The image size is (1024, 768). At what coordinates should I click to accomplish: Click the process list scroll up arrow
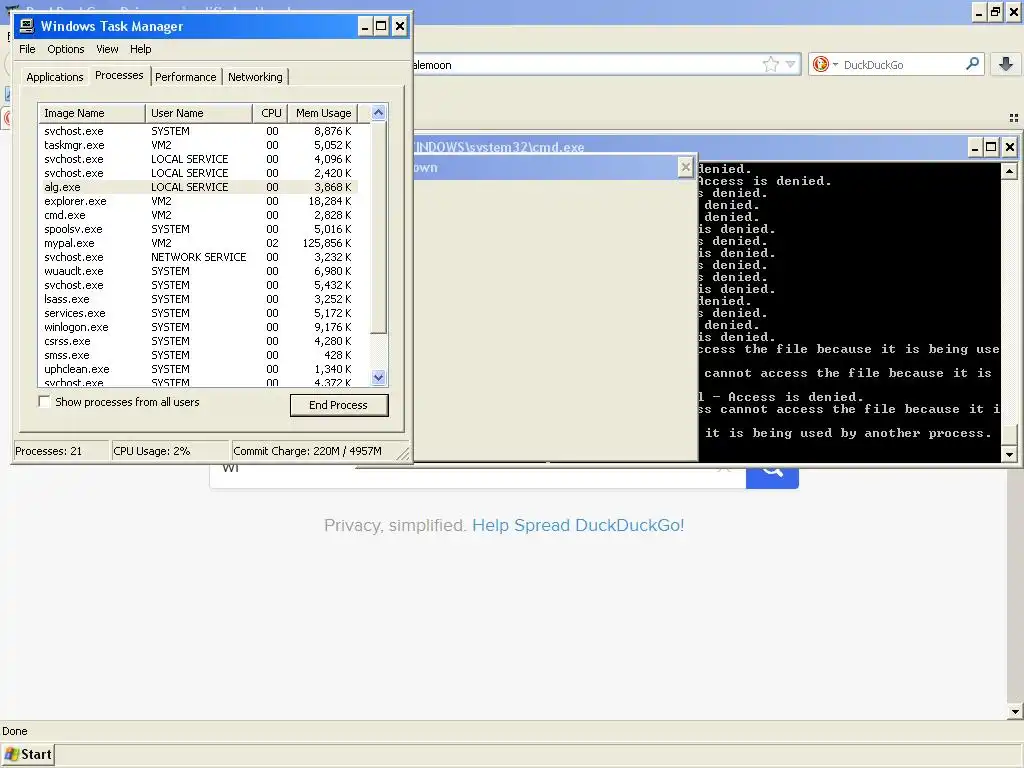pyautogui.click(x=379, y=112)
